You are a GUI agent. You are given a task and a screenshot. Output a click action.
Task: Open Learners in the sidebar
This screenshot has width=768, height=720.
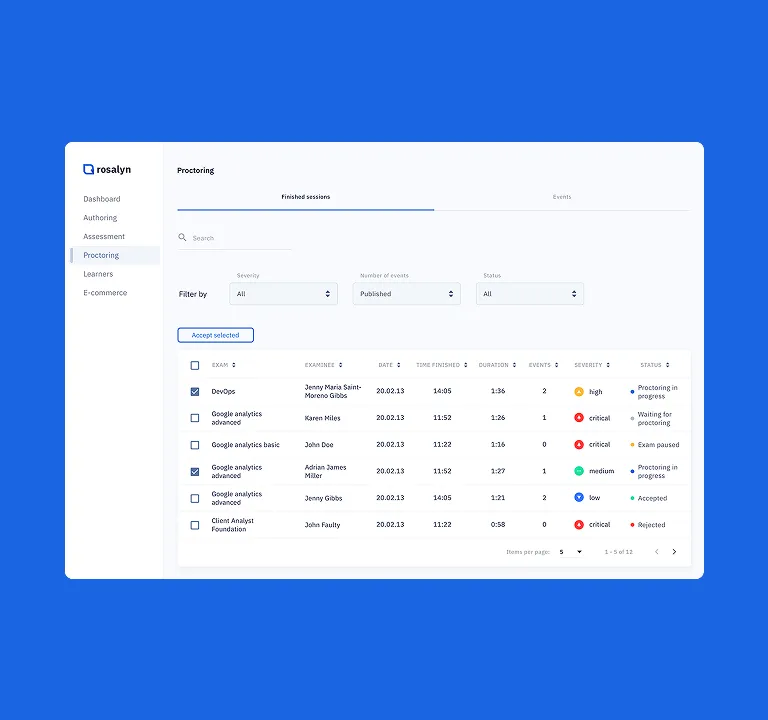(98, 274)
